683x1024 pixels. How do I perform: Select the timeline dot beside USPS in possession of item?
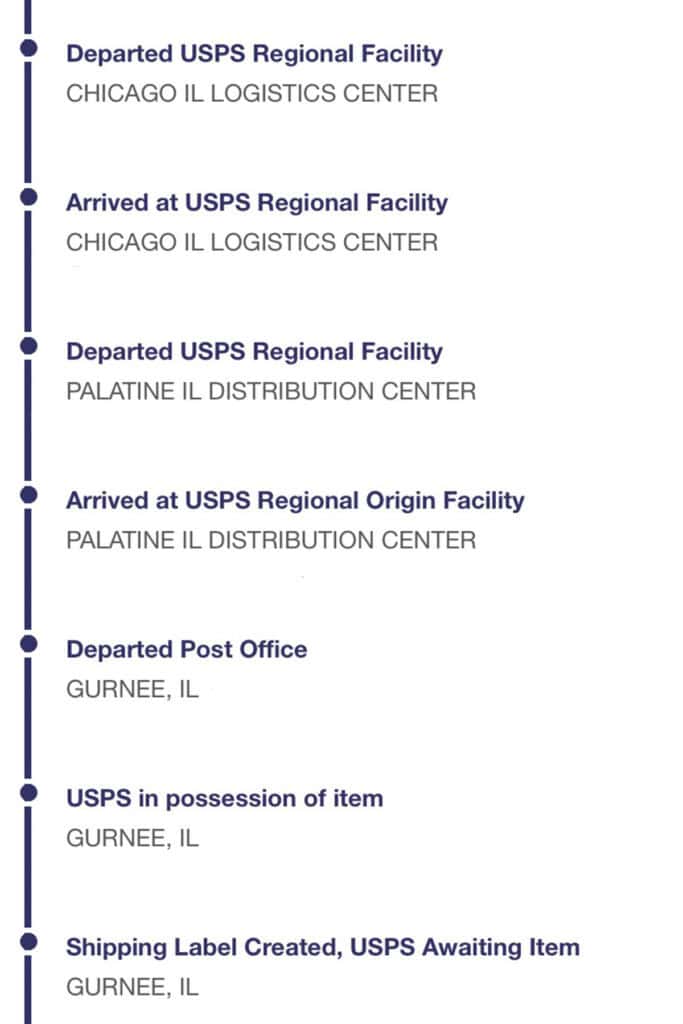click(x=28, y=793)
